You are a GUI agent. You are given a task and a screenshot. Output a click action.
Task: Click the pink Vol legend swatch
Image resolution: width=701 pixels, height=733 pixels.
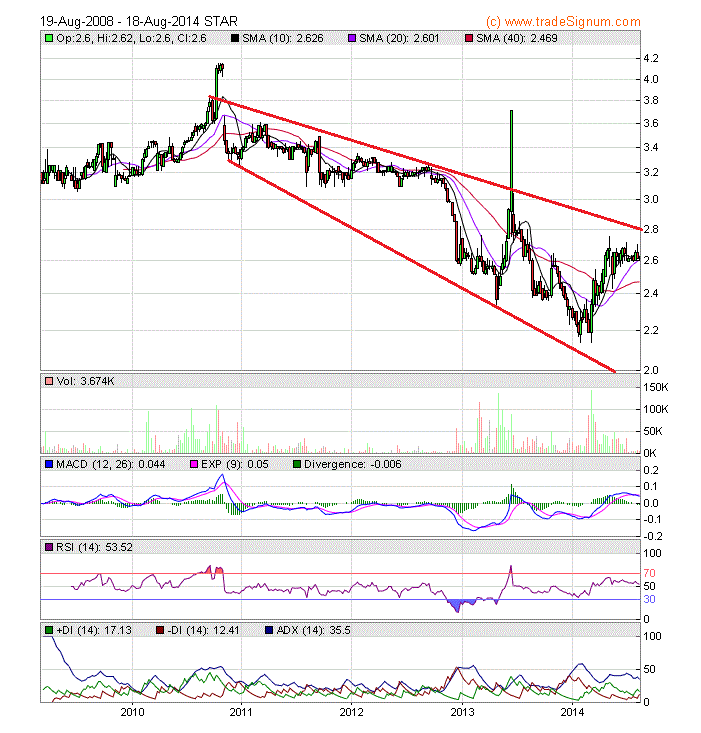point(49,381)
